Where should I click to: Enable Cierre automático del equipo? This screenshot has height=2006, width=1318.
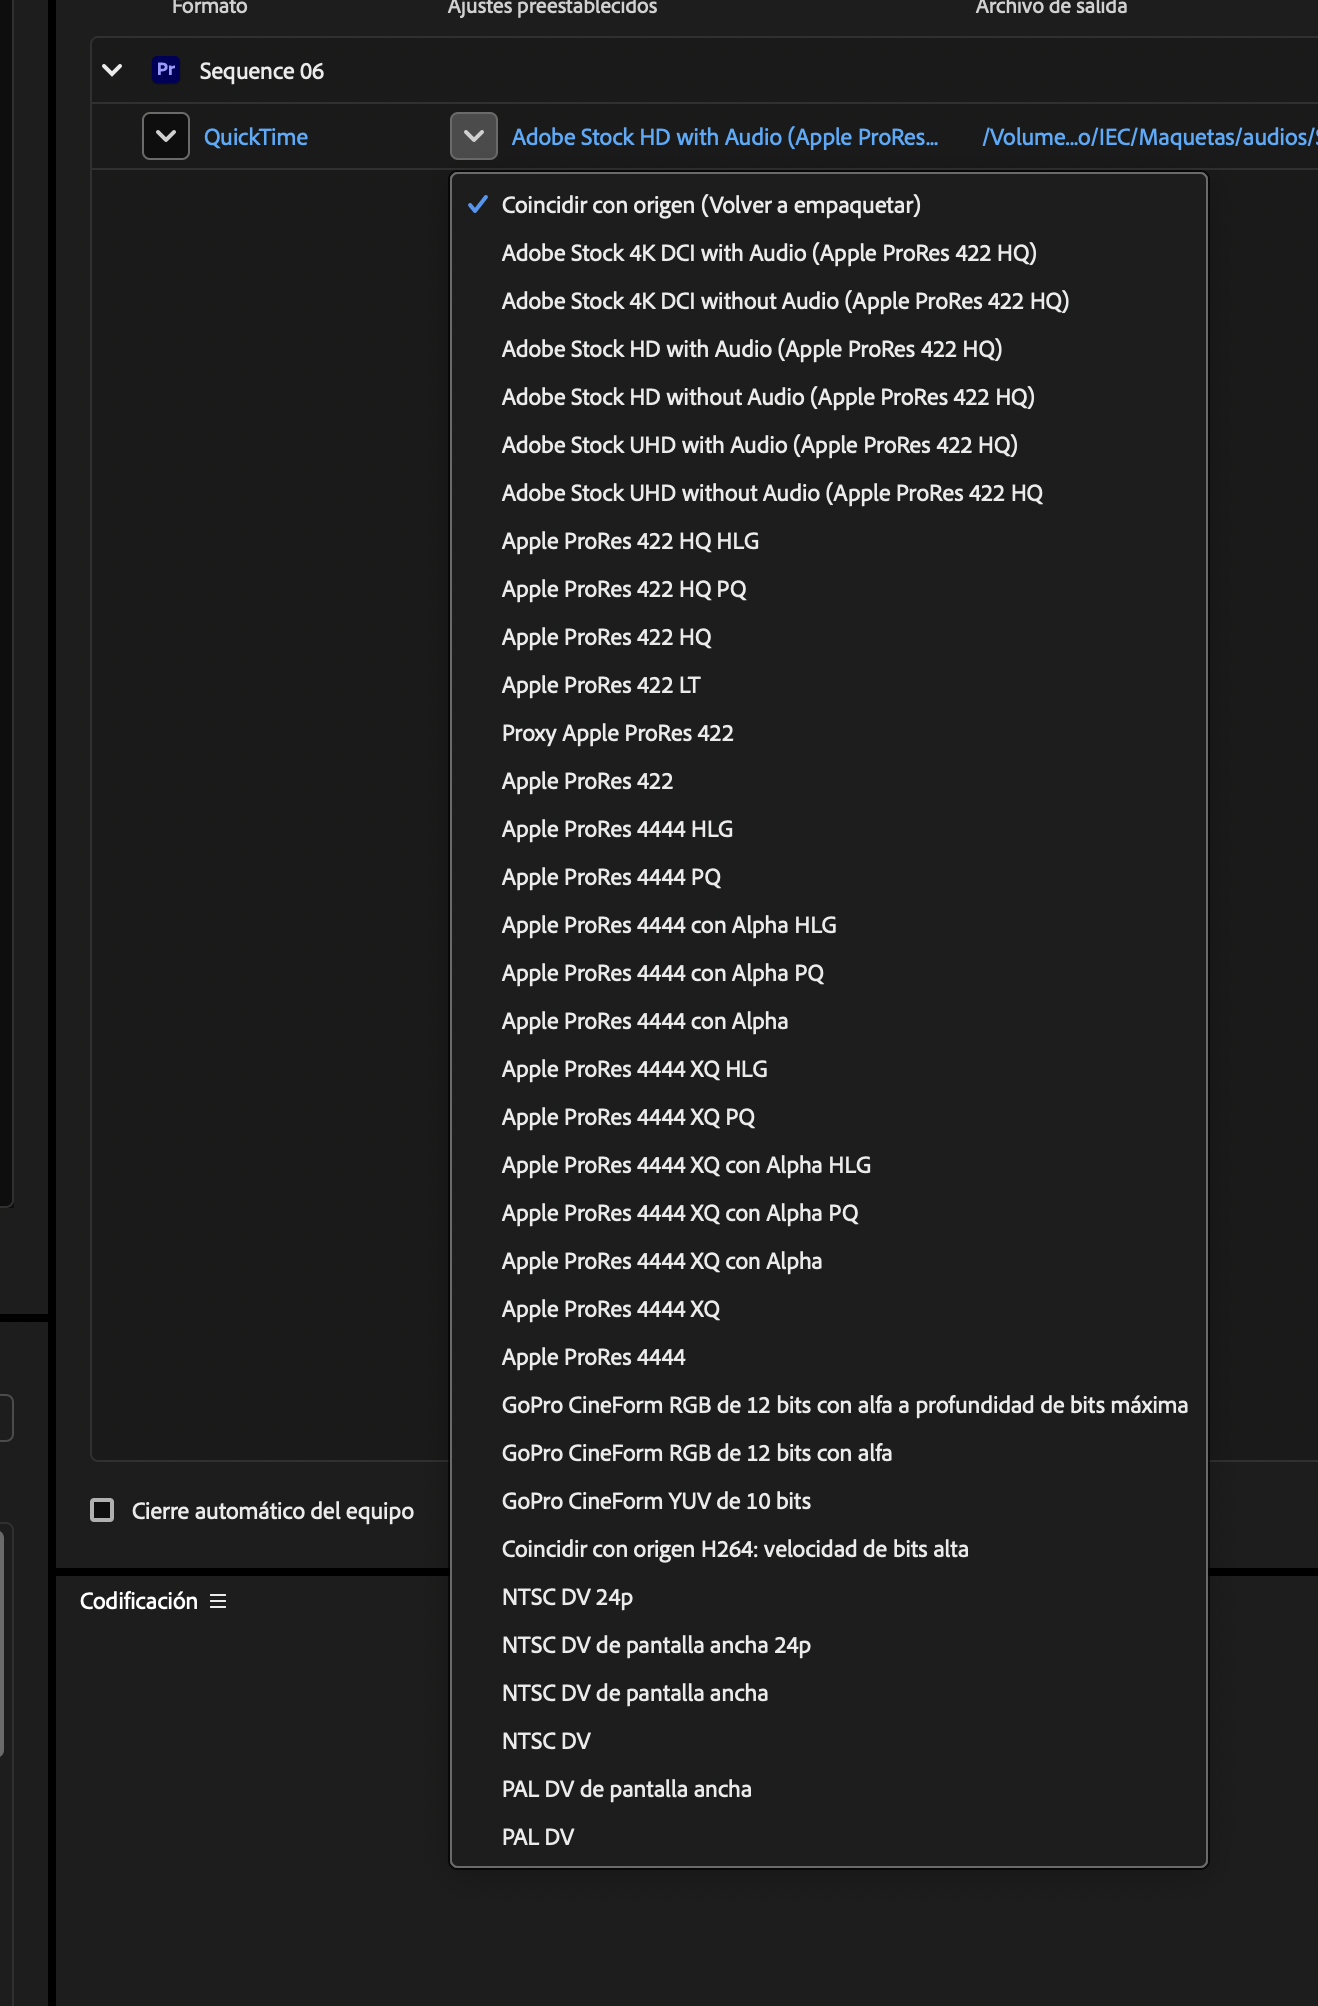(x=103, y=1512)
